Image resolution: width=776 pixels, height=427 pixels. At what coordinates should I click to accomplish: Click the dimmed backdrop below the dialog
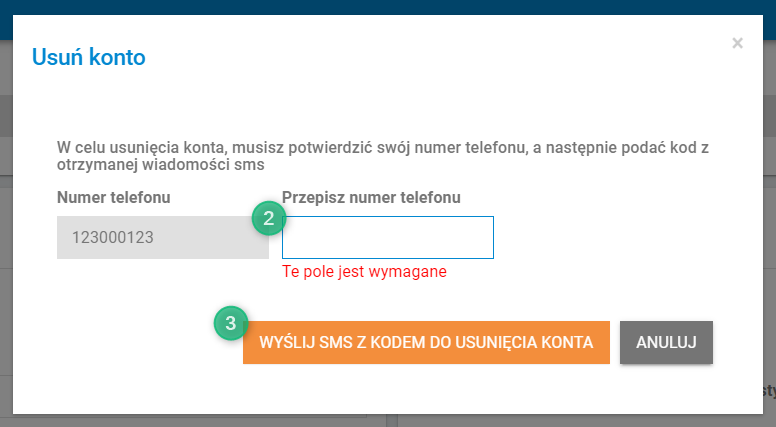click(388, 421)
